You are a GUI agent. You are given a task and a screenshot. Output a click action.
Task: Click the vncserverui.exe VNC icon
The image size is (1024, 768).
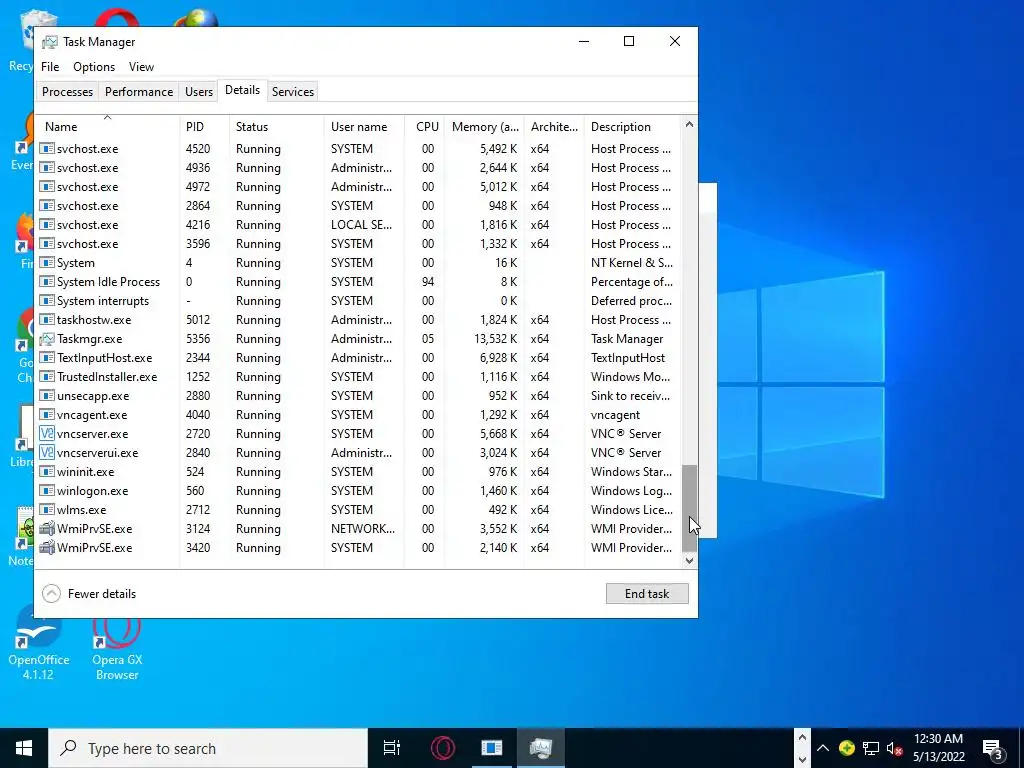46,453
